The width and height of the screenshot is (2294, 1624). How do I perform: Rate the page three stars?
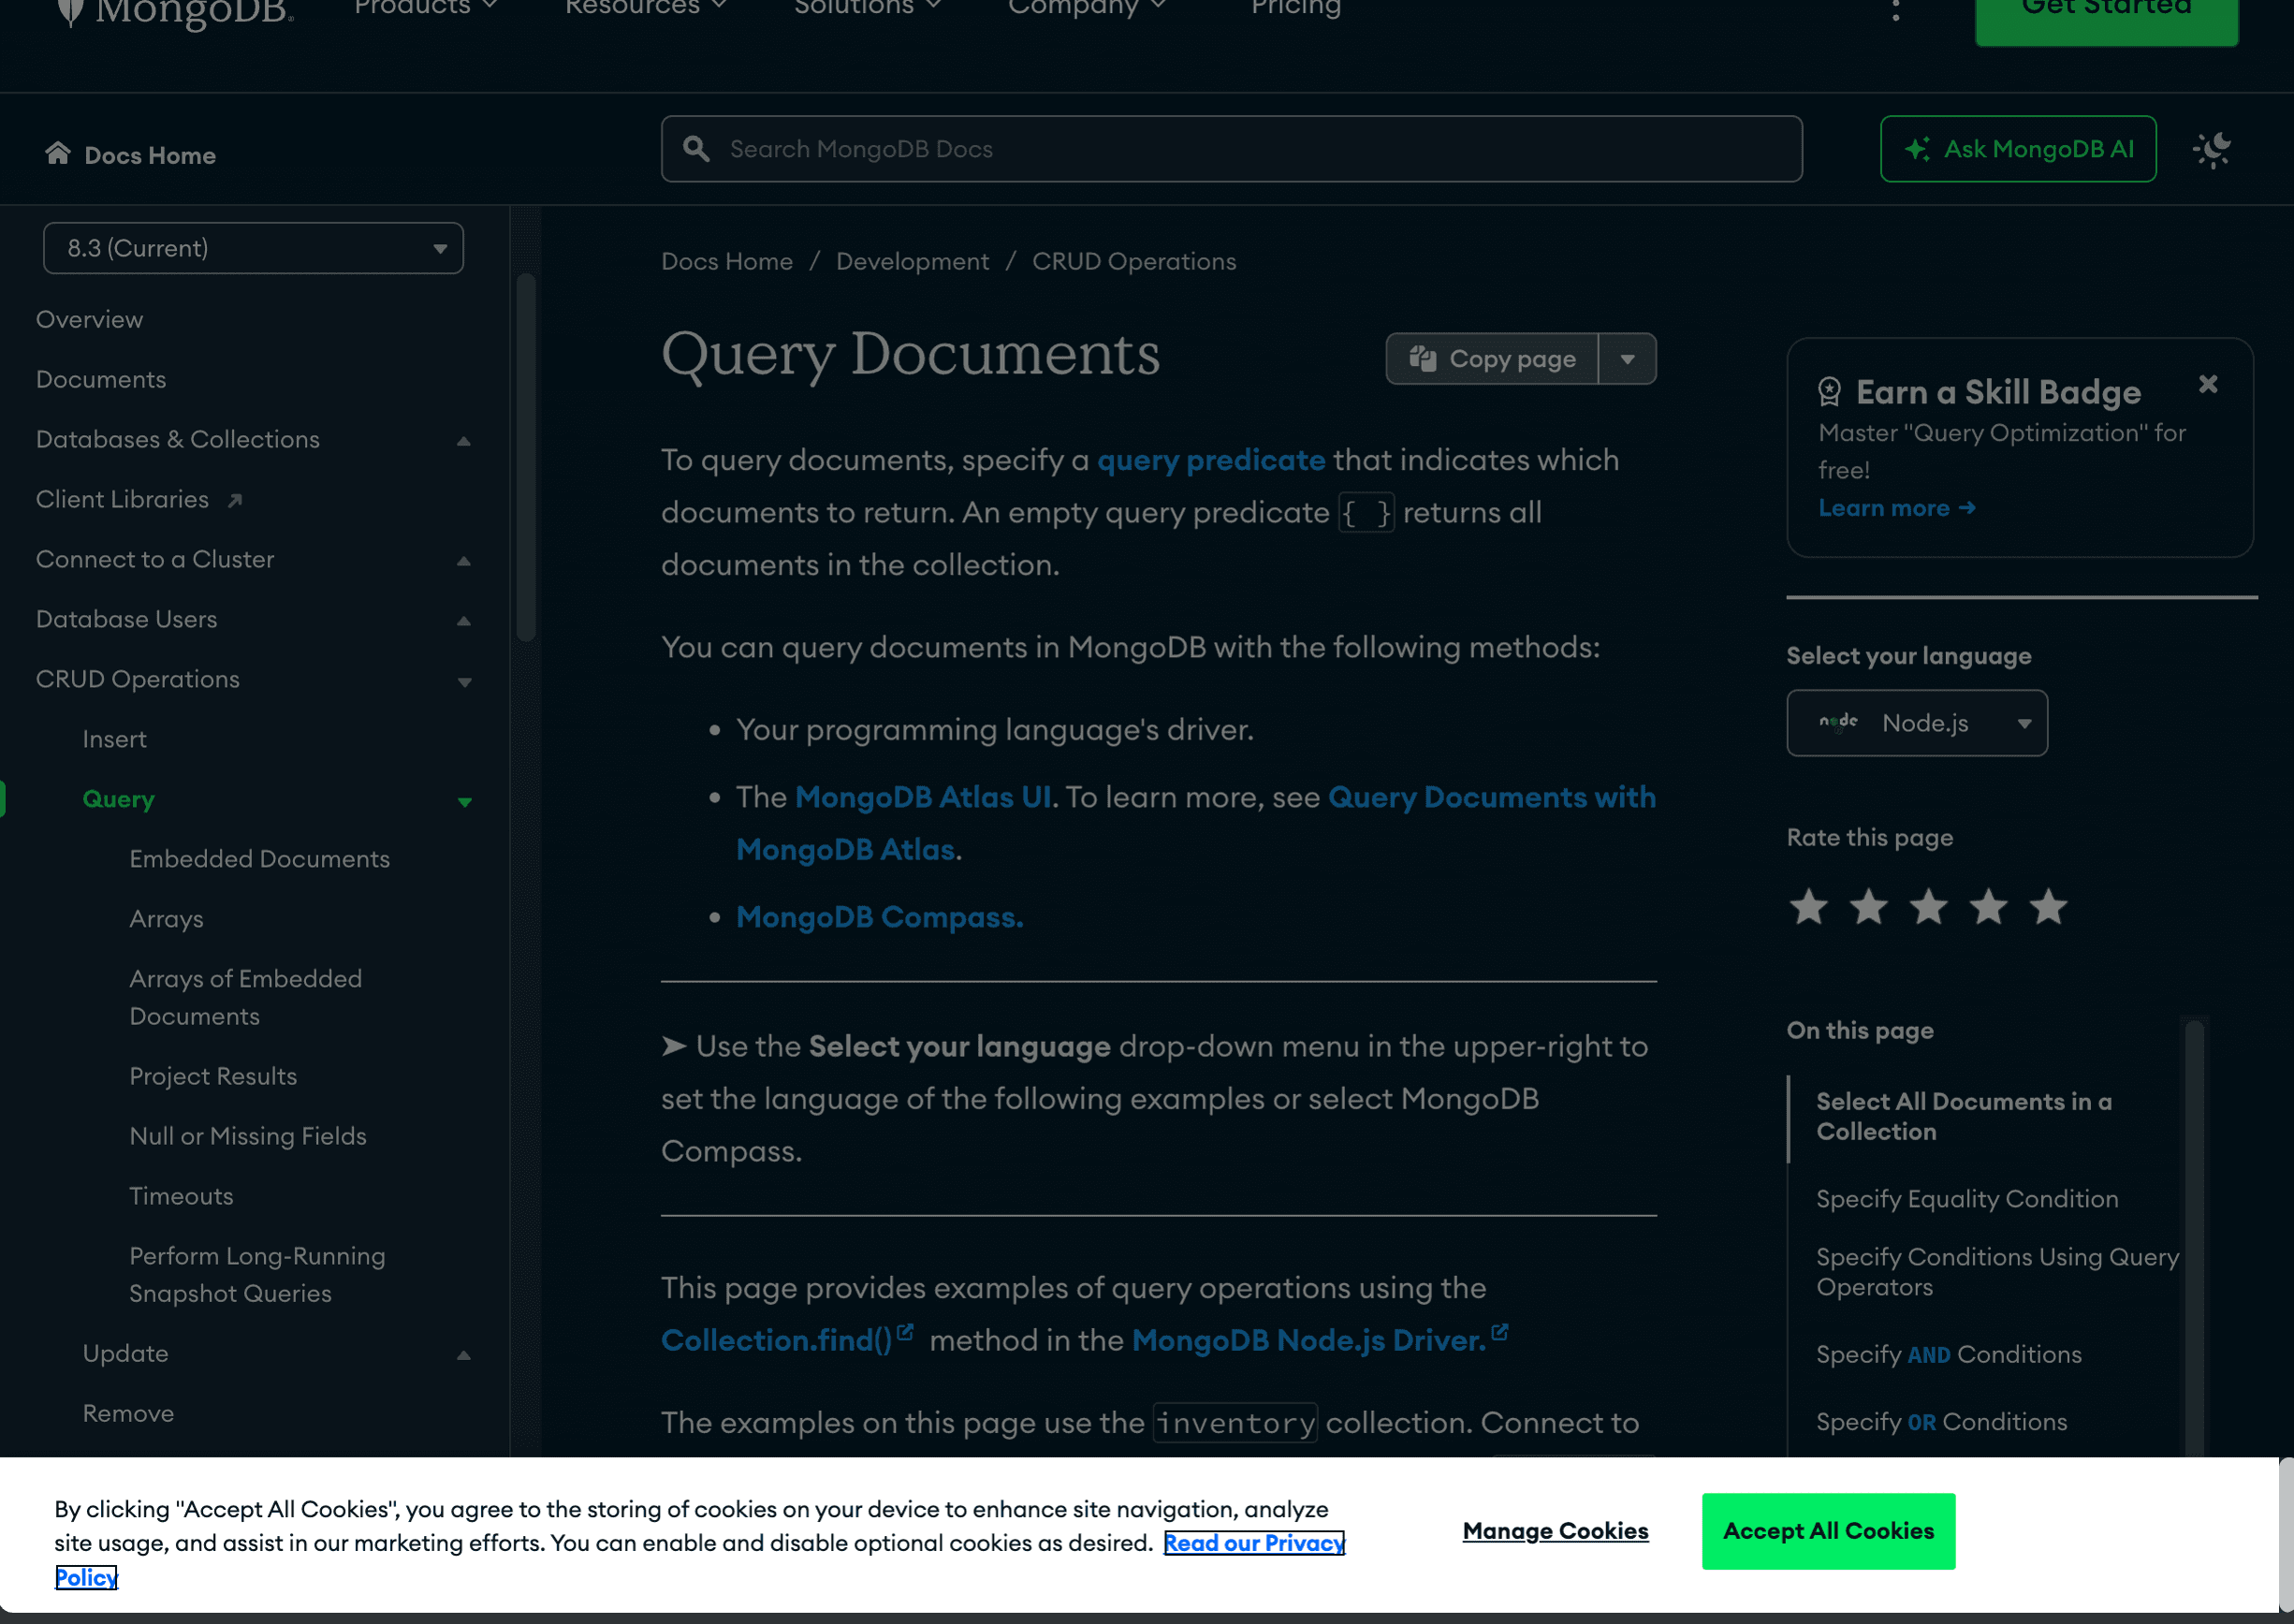[x=1928, y=907]
